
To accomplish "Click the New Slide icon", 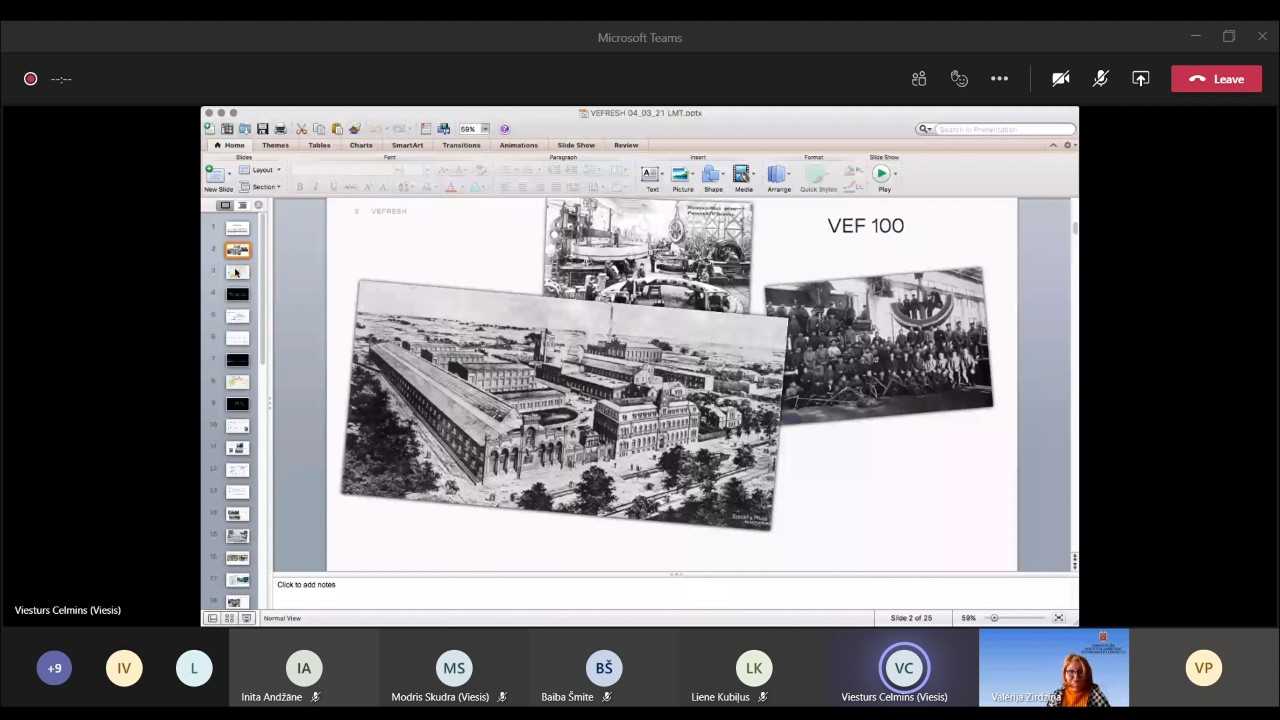I will (215, 175).
